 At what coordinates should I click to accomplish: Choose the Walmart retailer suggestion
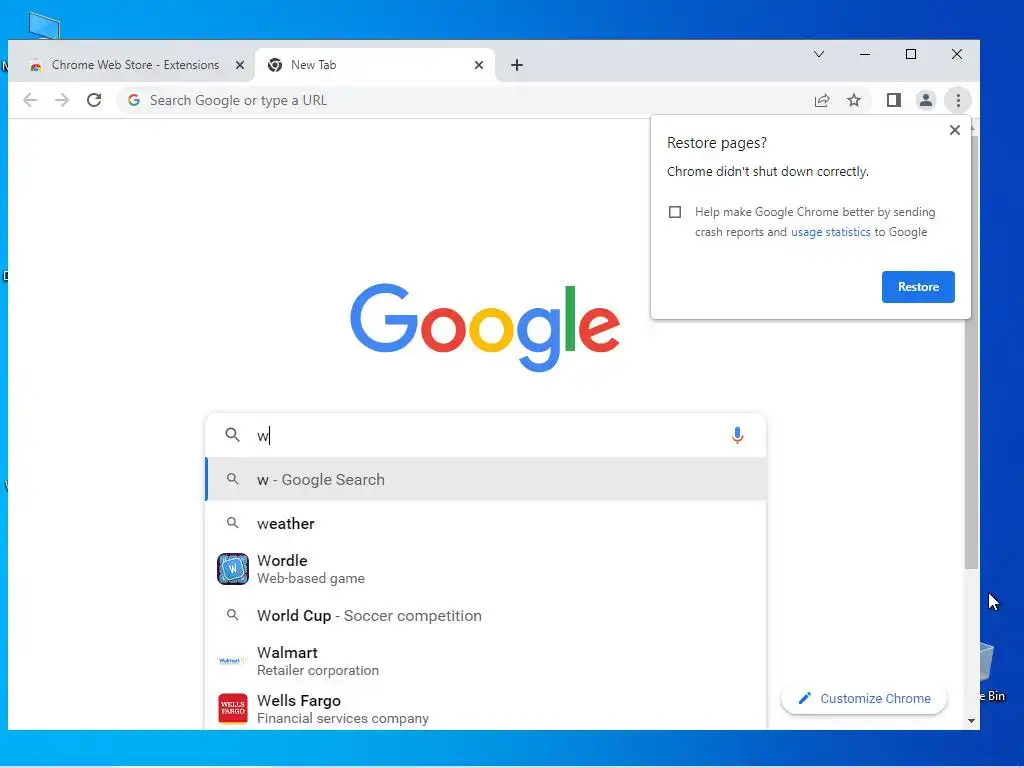click(486, 661)
